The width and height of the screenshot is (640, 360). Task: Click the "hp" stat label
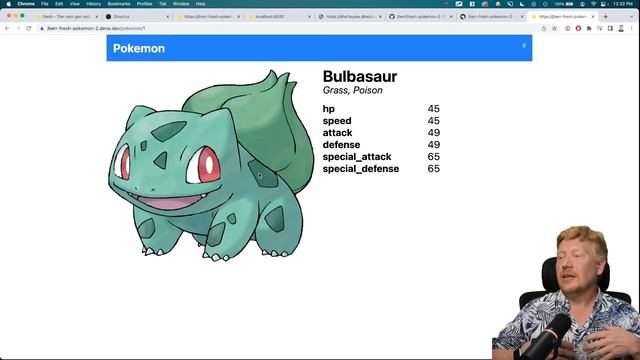click(x=329, y=109)
